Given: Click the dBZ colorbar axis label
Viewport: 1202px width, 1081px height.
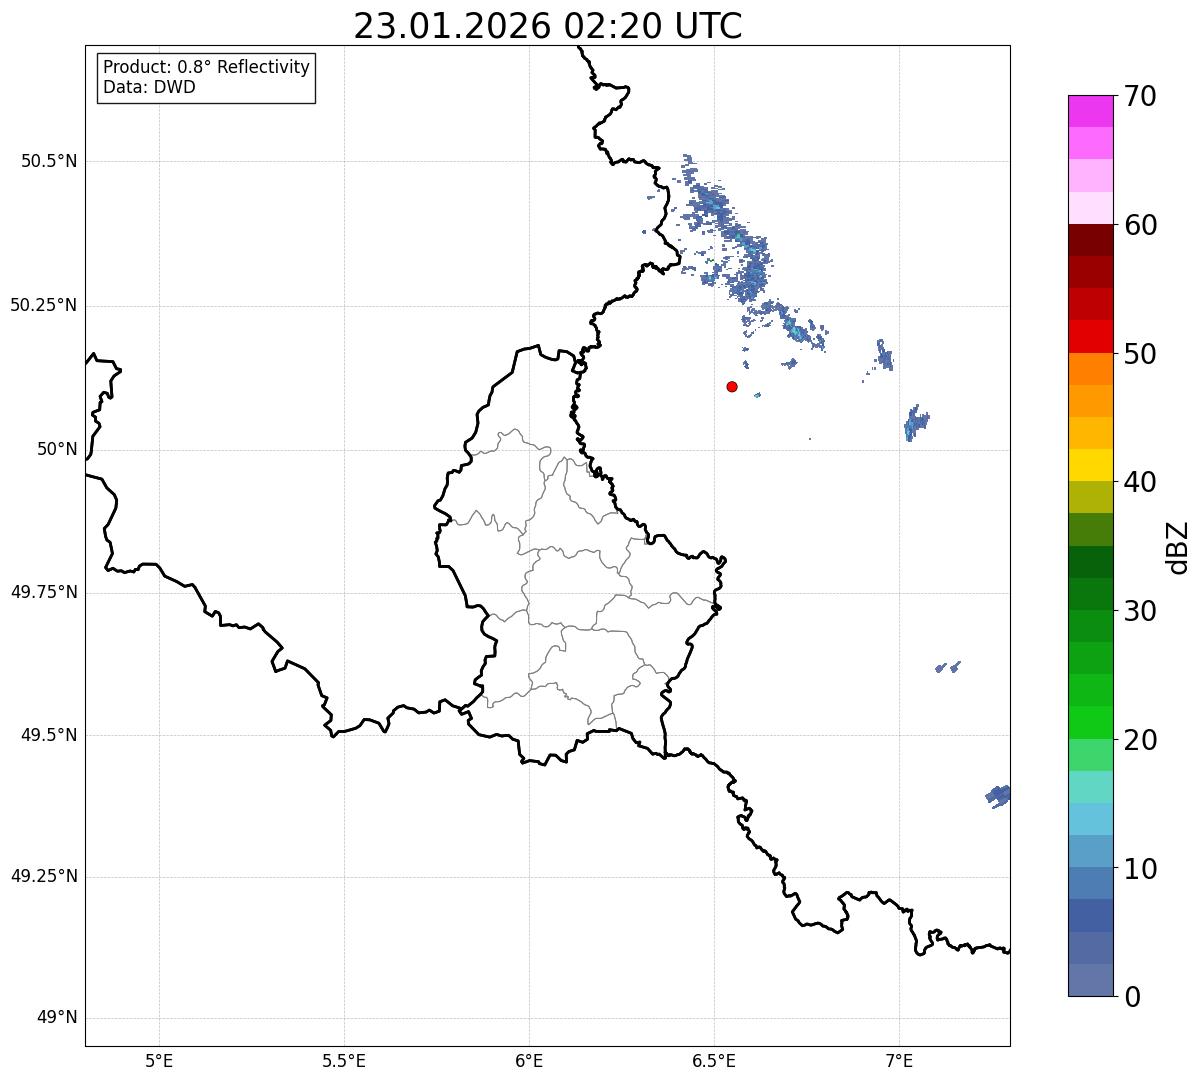Looking at the screenshot, I should (1178, 546).
